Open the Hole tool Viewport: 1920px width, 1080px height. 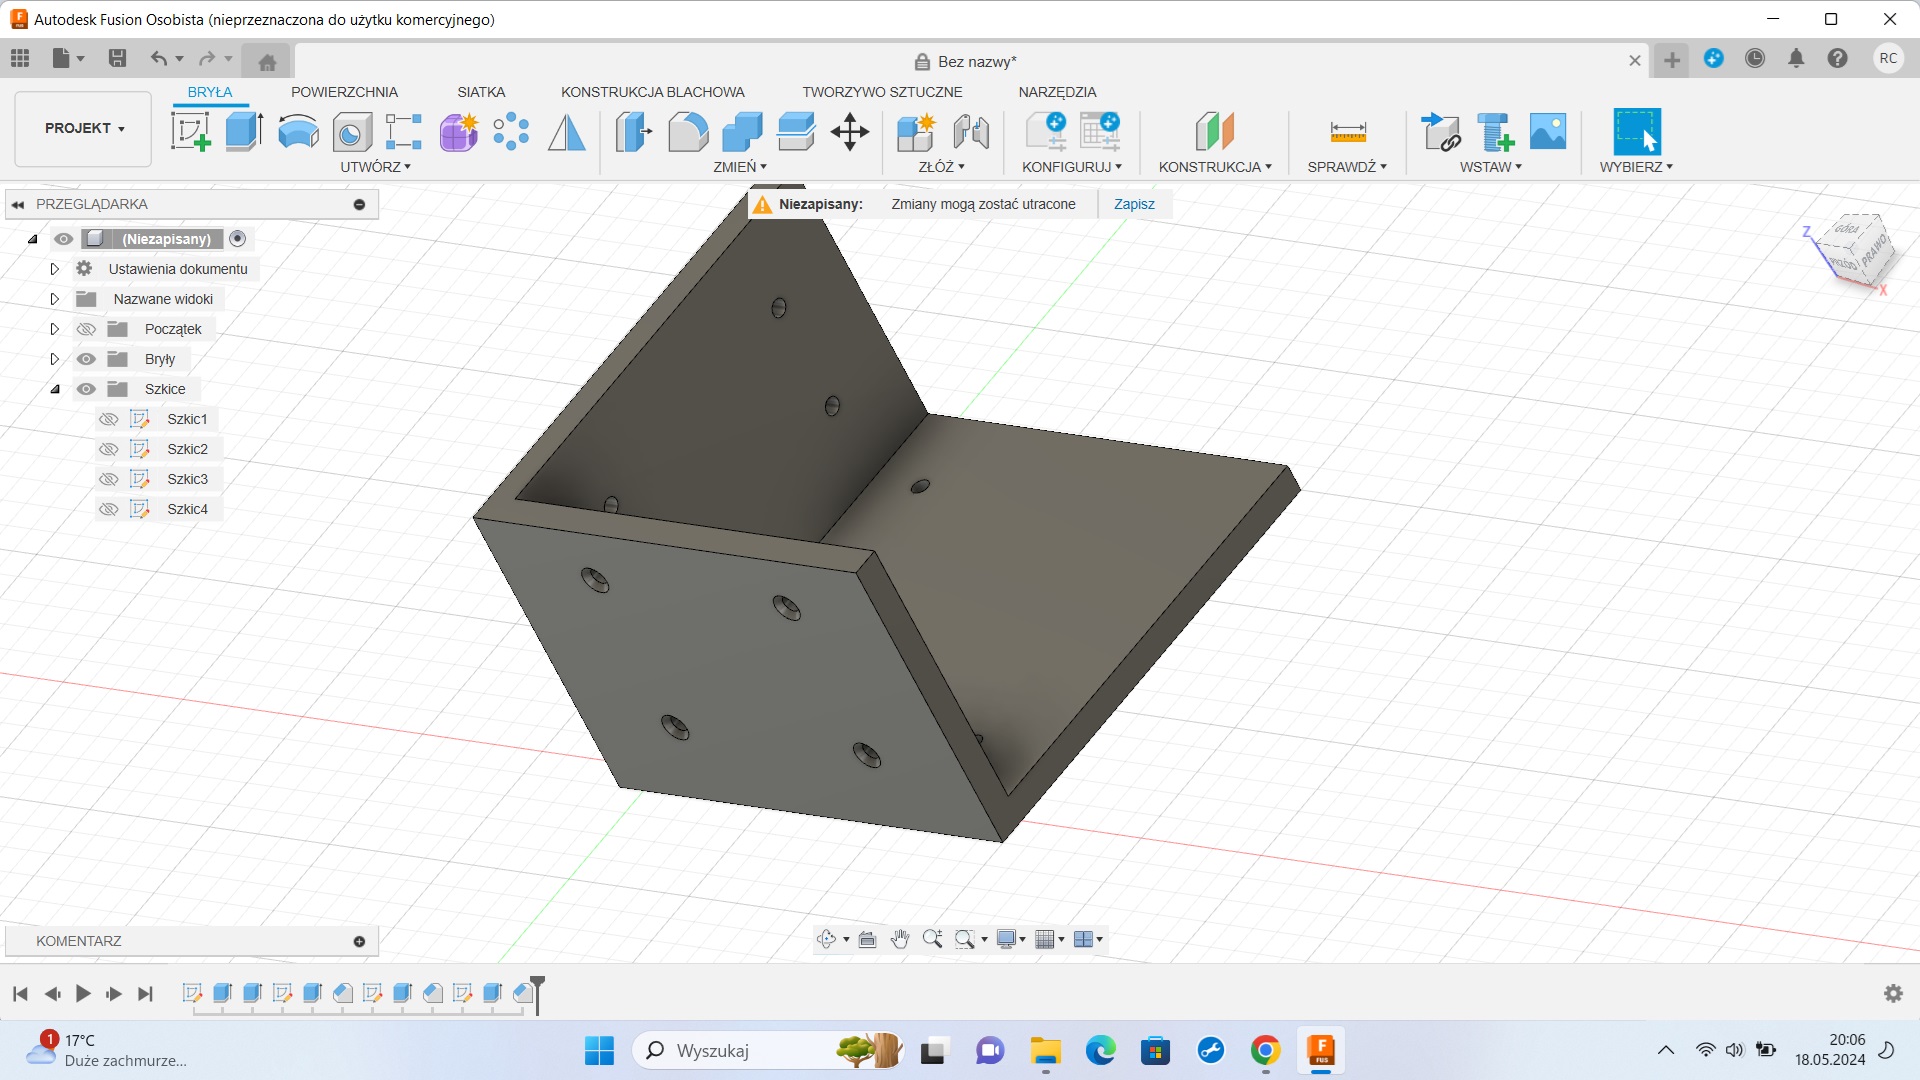coord(351,131)
